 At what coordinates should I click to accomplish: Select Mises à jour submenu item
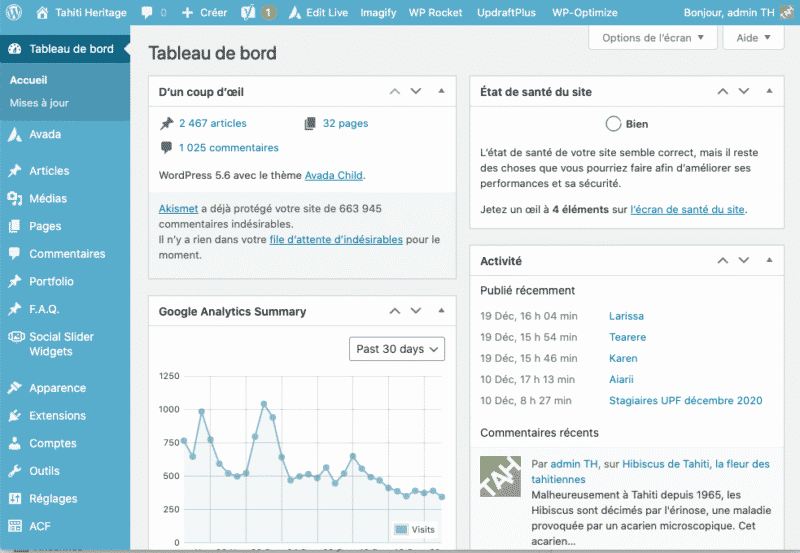tap(39, 103)
